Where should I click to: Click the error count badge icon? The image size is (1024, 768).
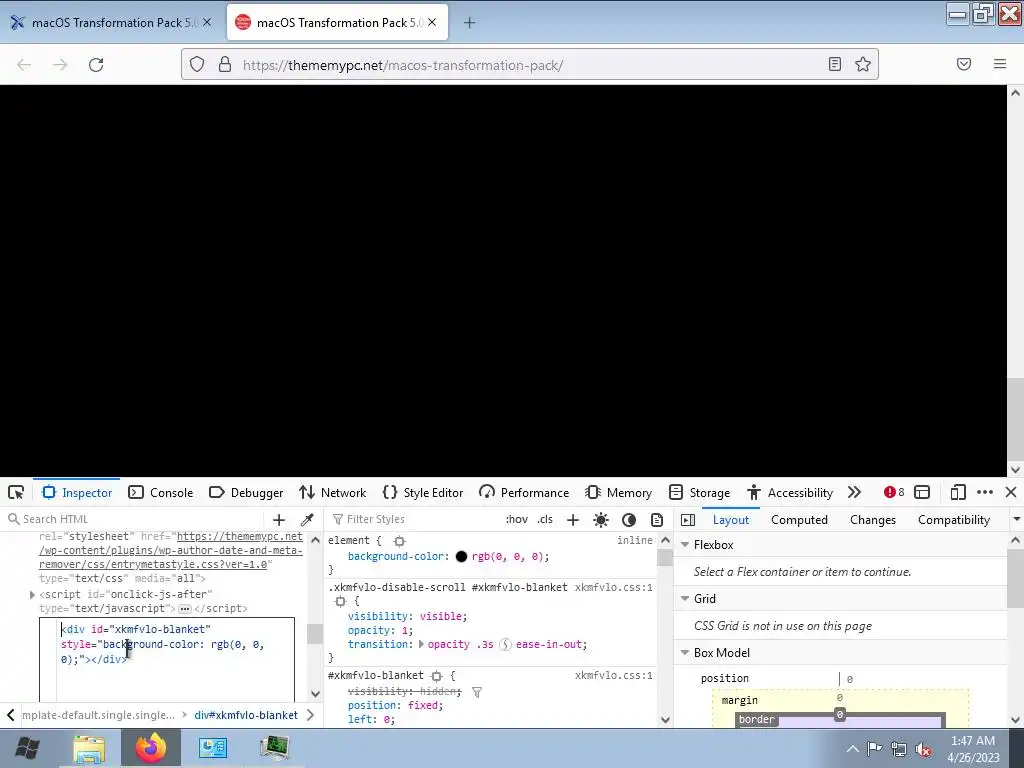894,492
